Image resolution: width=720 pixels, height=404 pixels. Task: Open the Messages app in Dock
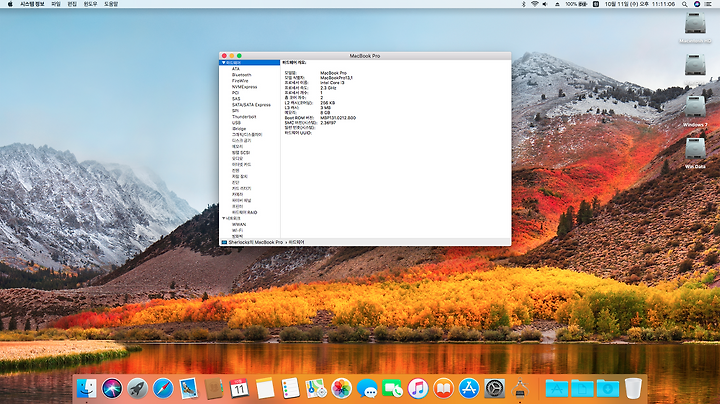(x=367, y=388)
